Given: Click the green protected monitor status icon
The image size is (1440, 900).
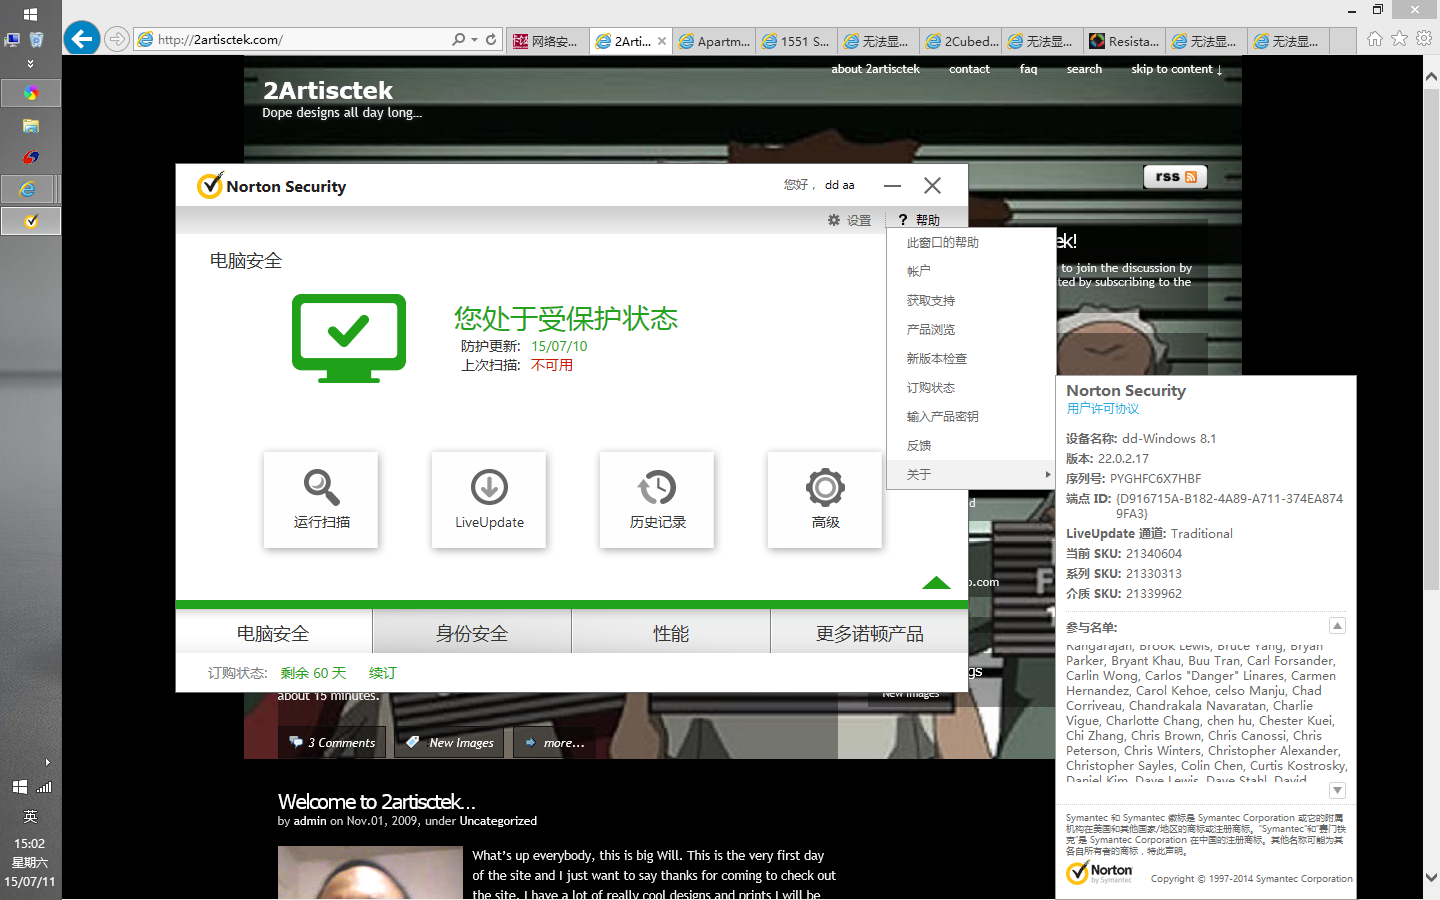Looking at the screenshot, I should point(349,338).
